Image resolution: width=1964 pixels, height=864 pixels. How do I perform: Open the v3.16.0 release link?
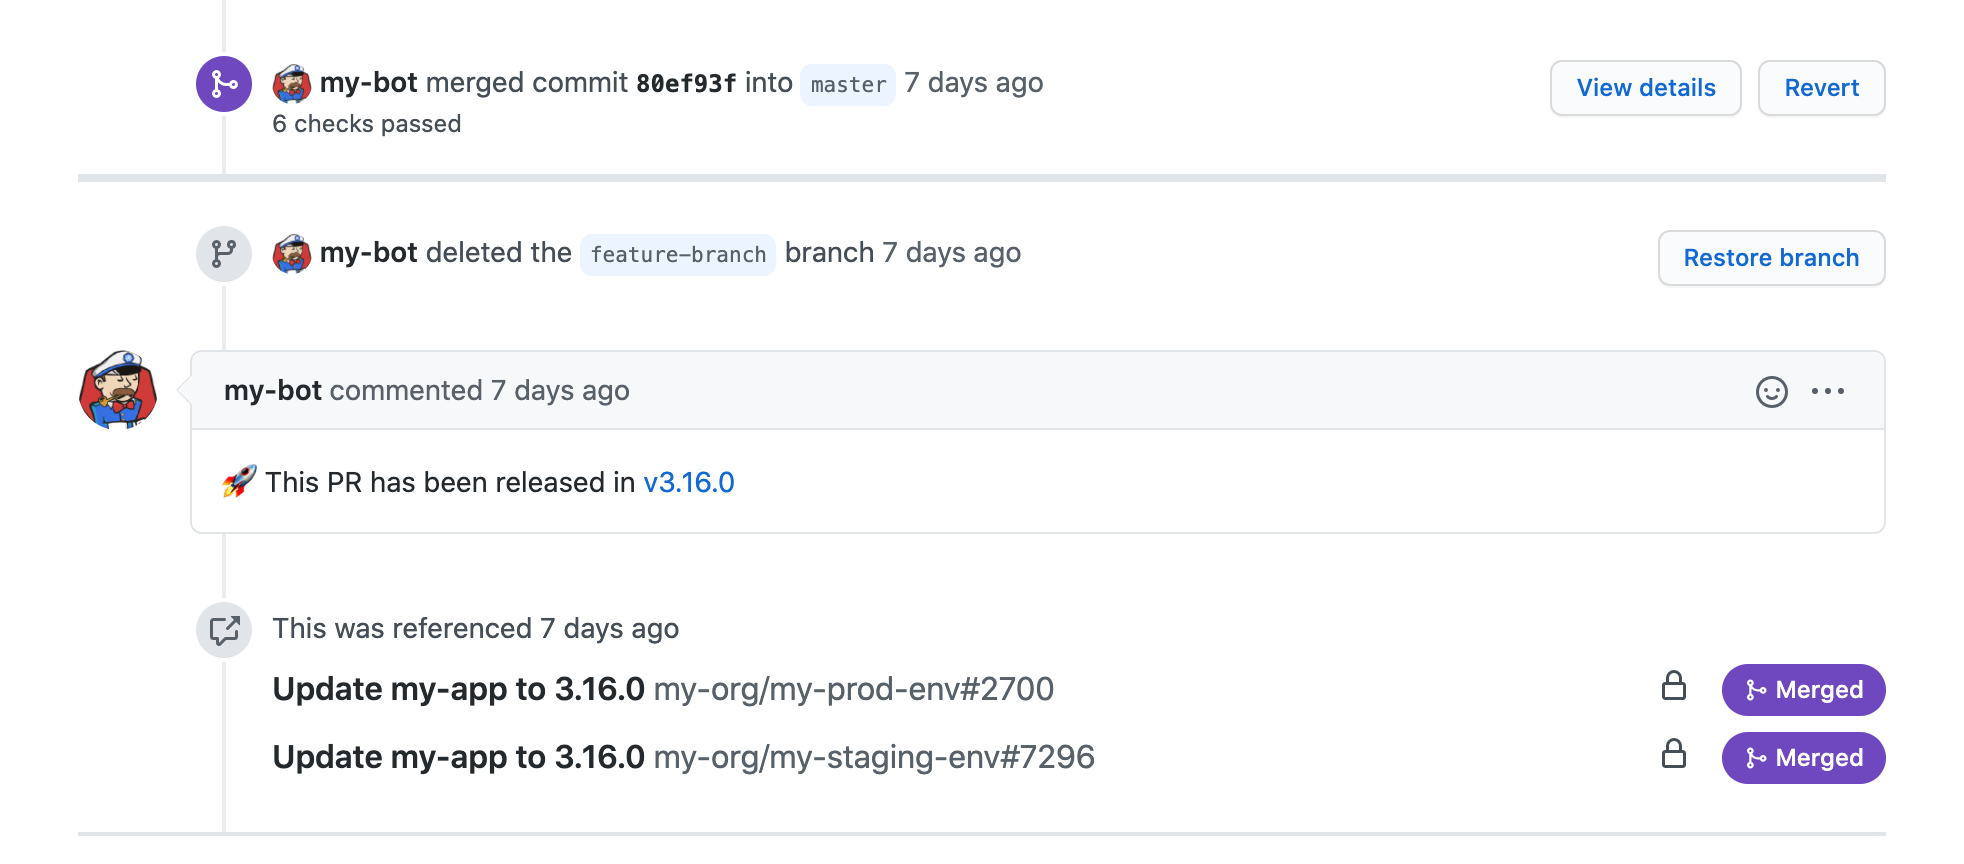click(x=688, y=483)
